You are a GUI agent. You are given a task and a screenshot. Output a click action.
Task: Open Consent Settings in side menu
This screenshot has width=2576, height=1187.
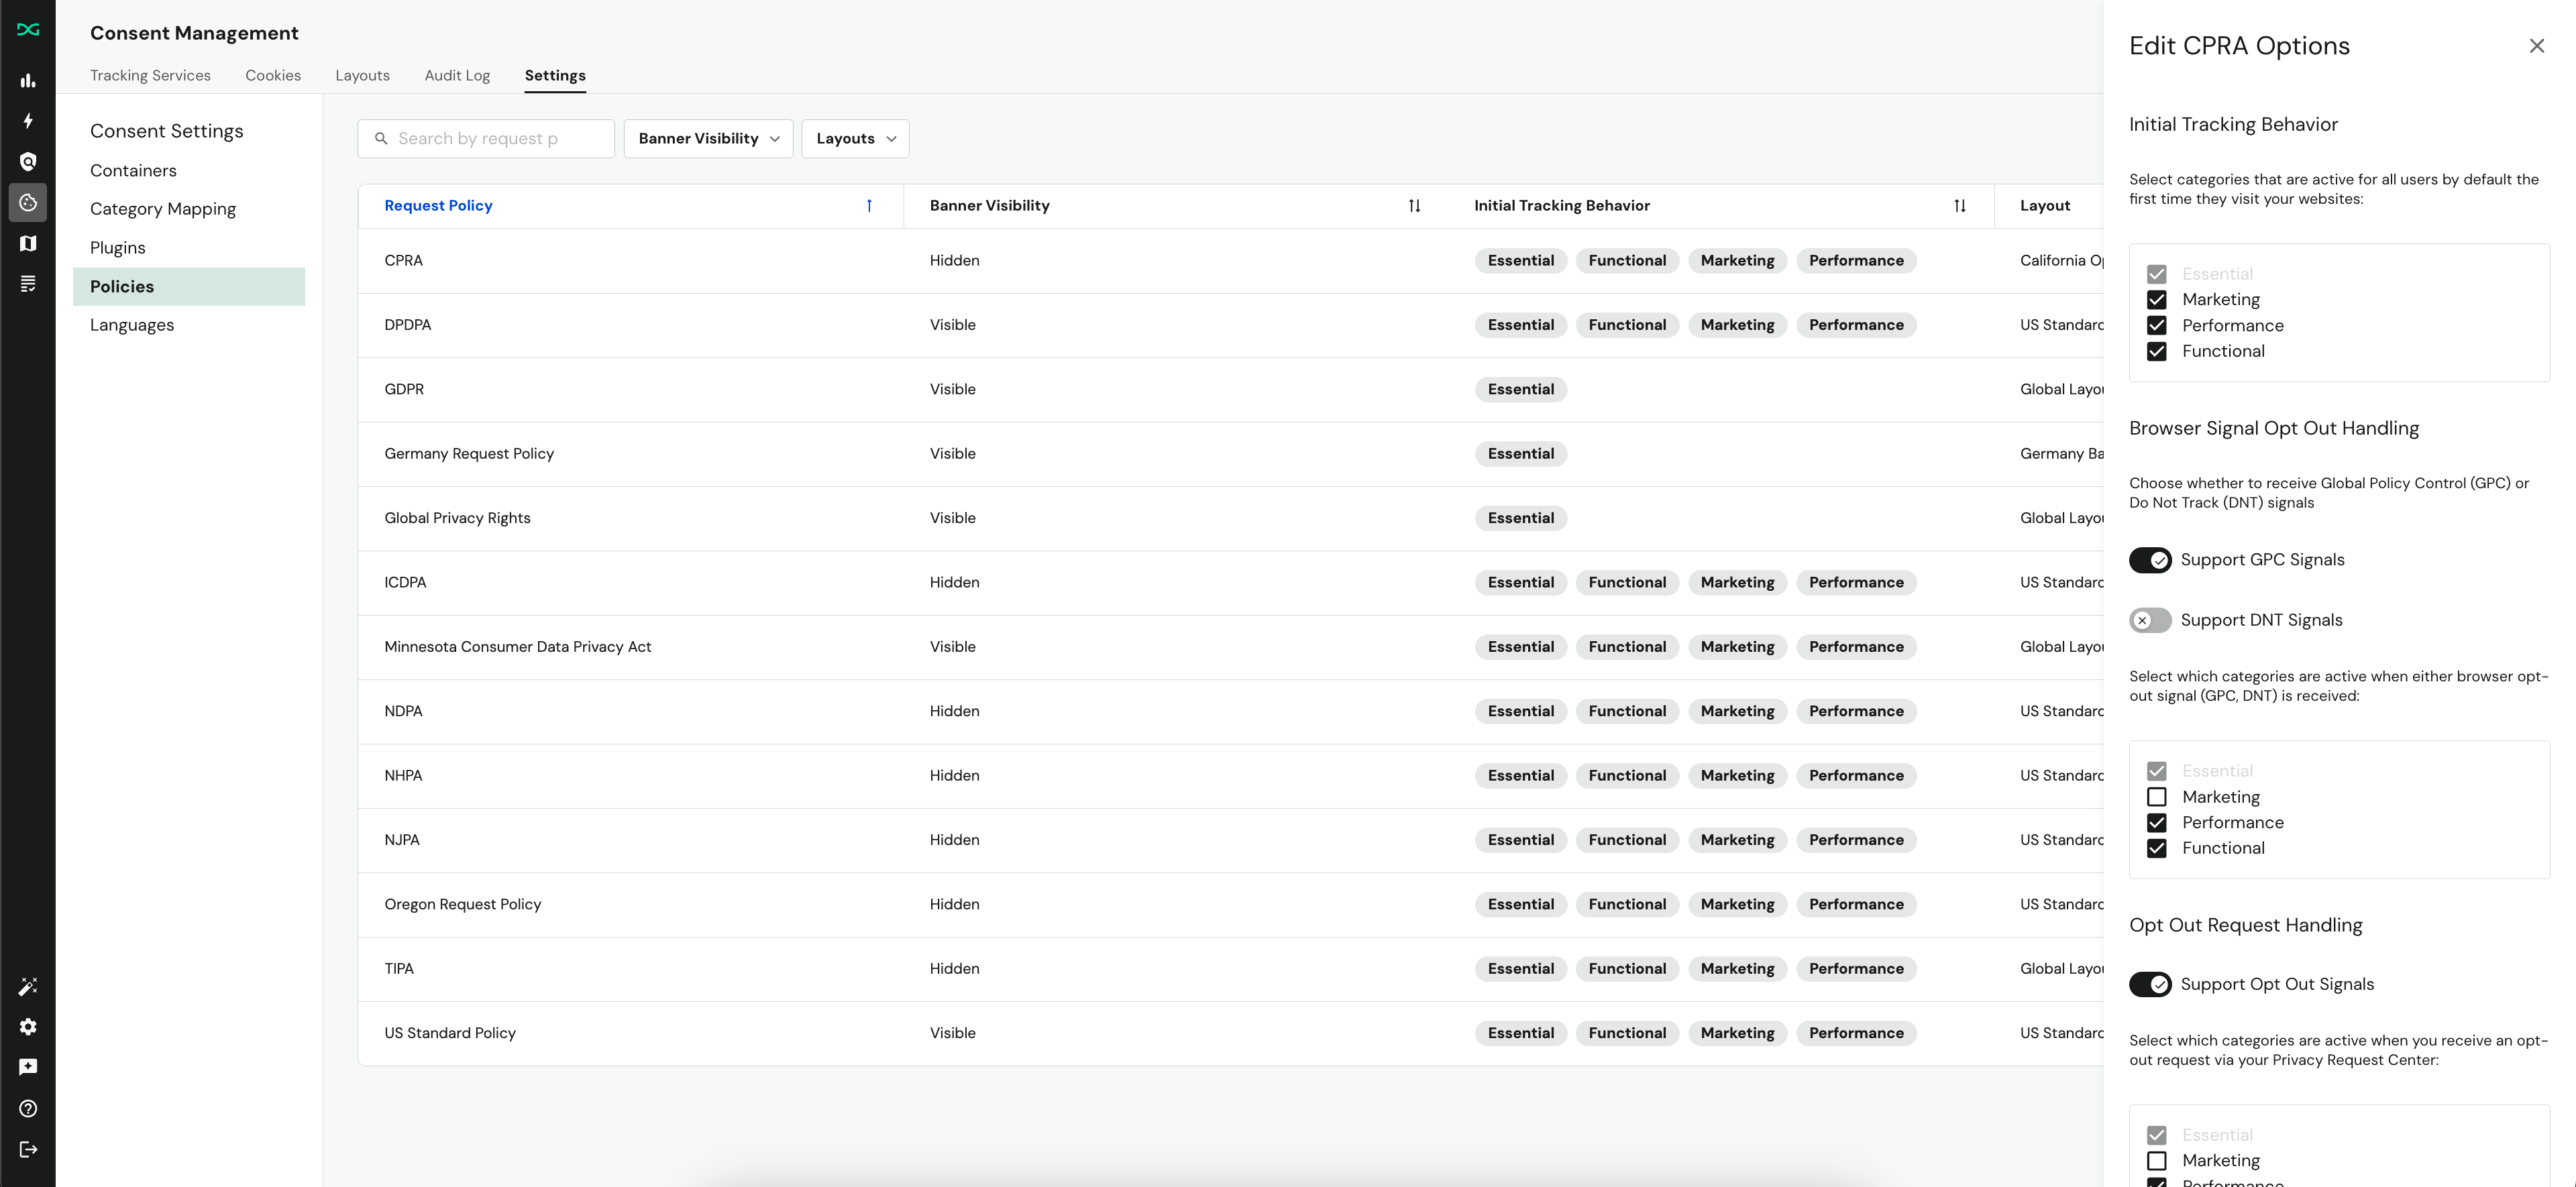(x=167, y=131)
